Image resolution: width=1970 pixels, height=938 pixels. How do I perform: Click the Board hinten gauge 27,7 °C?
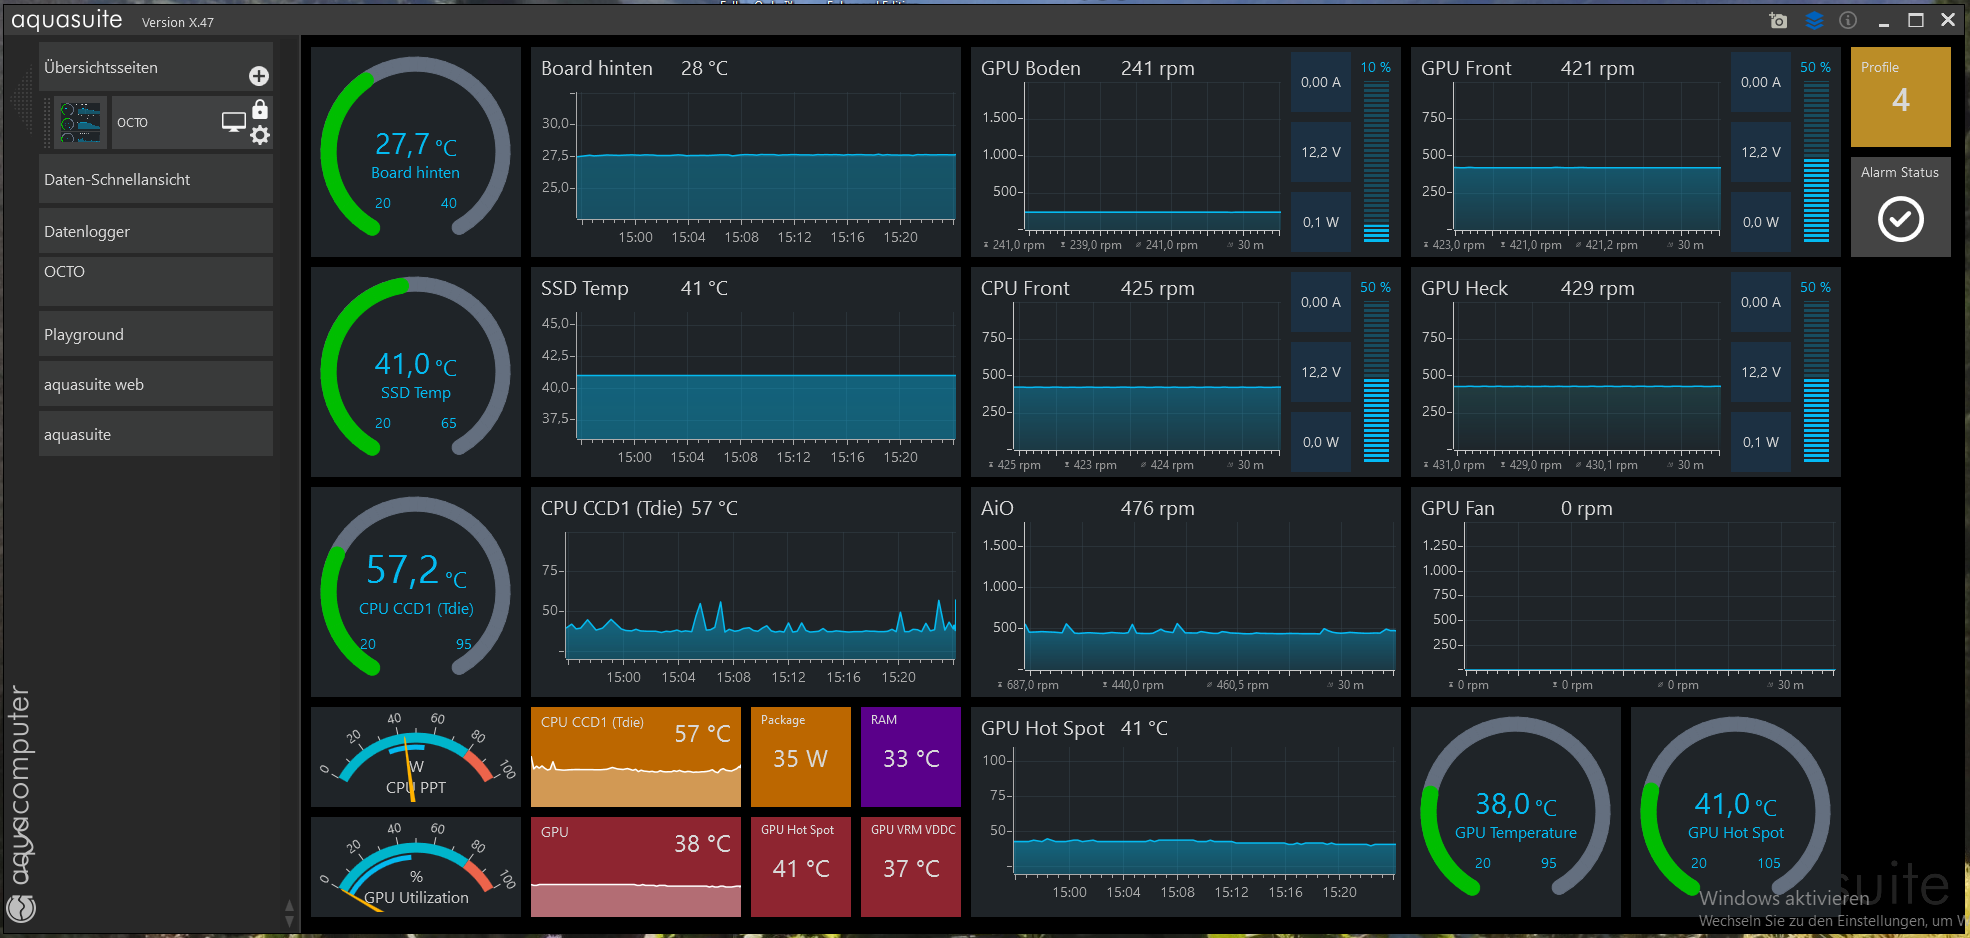coord(416,152)
